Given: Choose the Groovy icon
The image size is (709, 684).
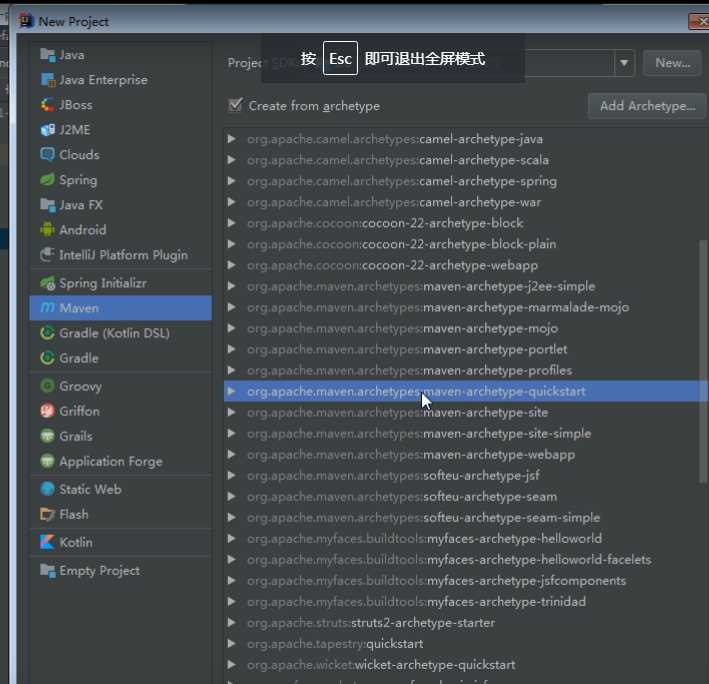Looking at the screenshot, I should (x=47, y=386).
